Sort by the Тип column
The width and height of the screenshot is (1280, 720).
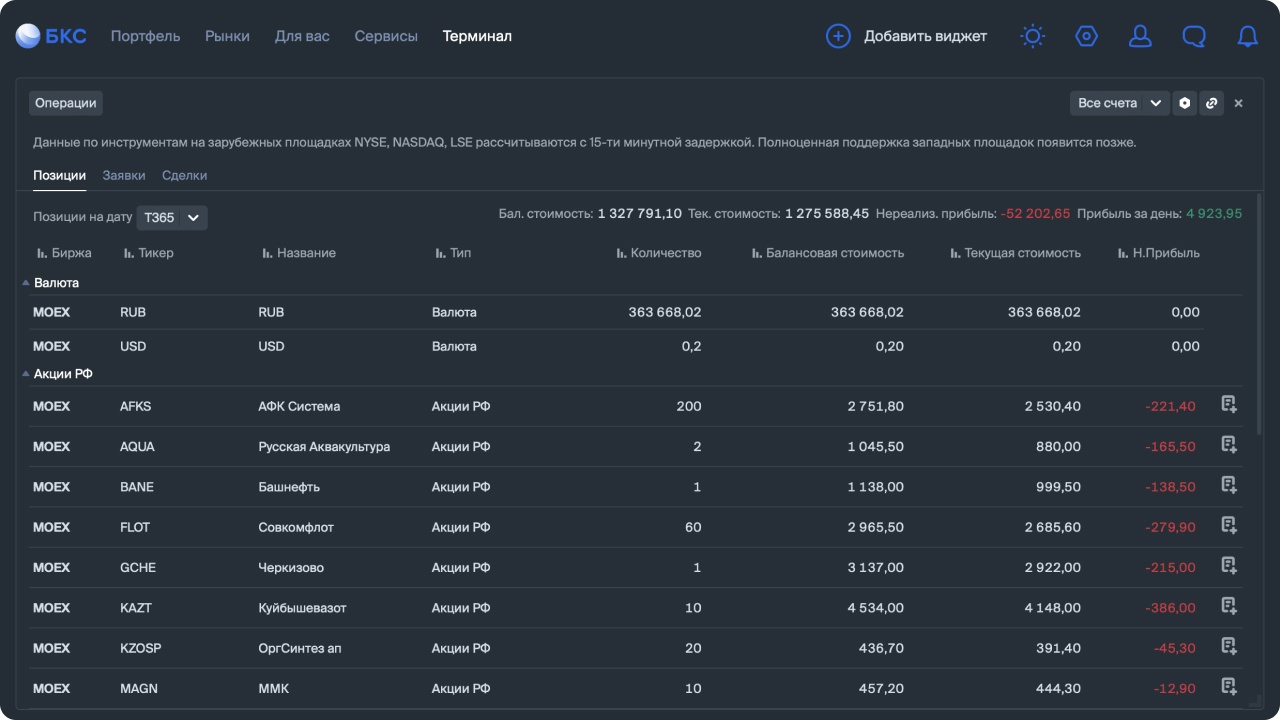click(453, 253)
